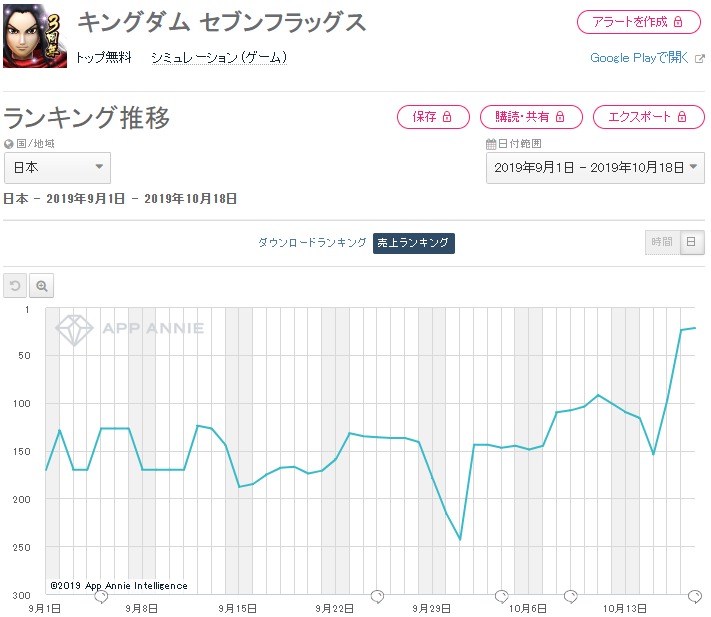Click the last event bubble at chart end
Viewport: 711px width, 617px height.
pos(695,596)
